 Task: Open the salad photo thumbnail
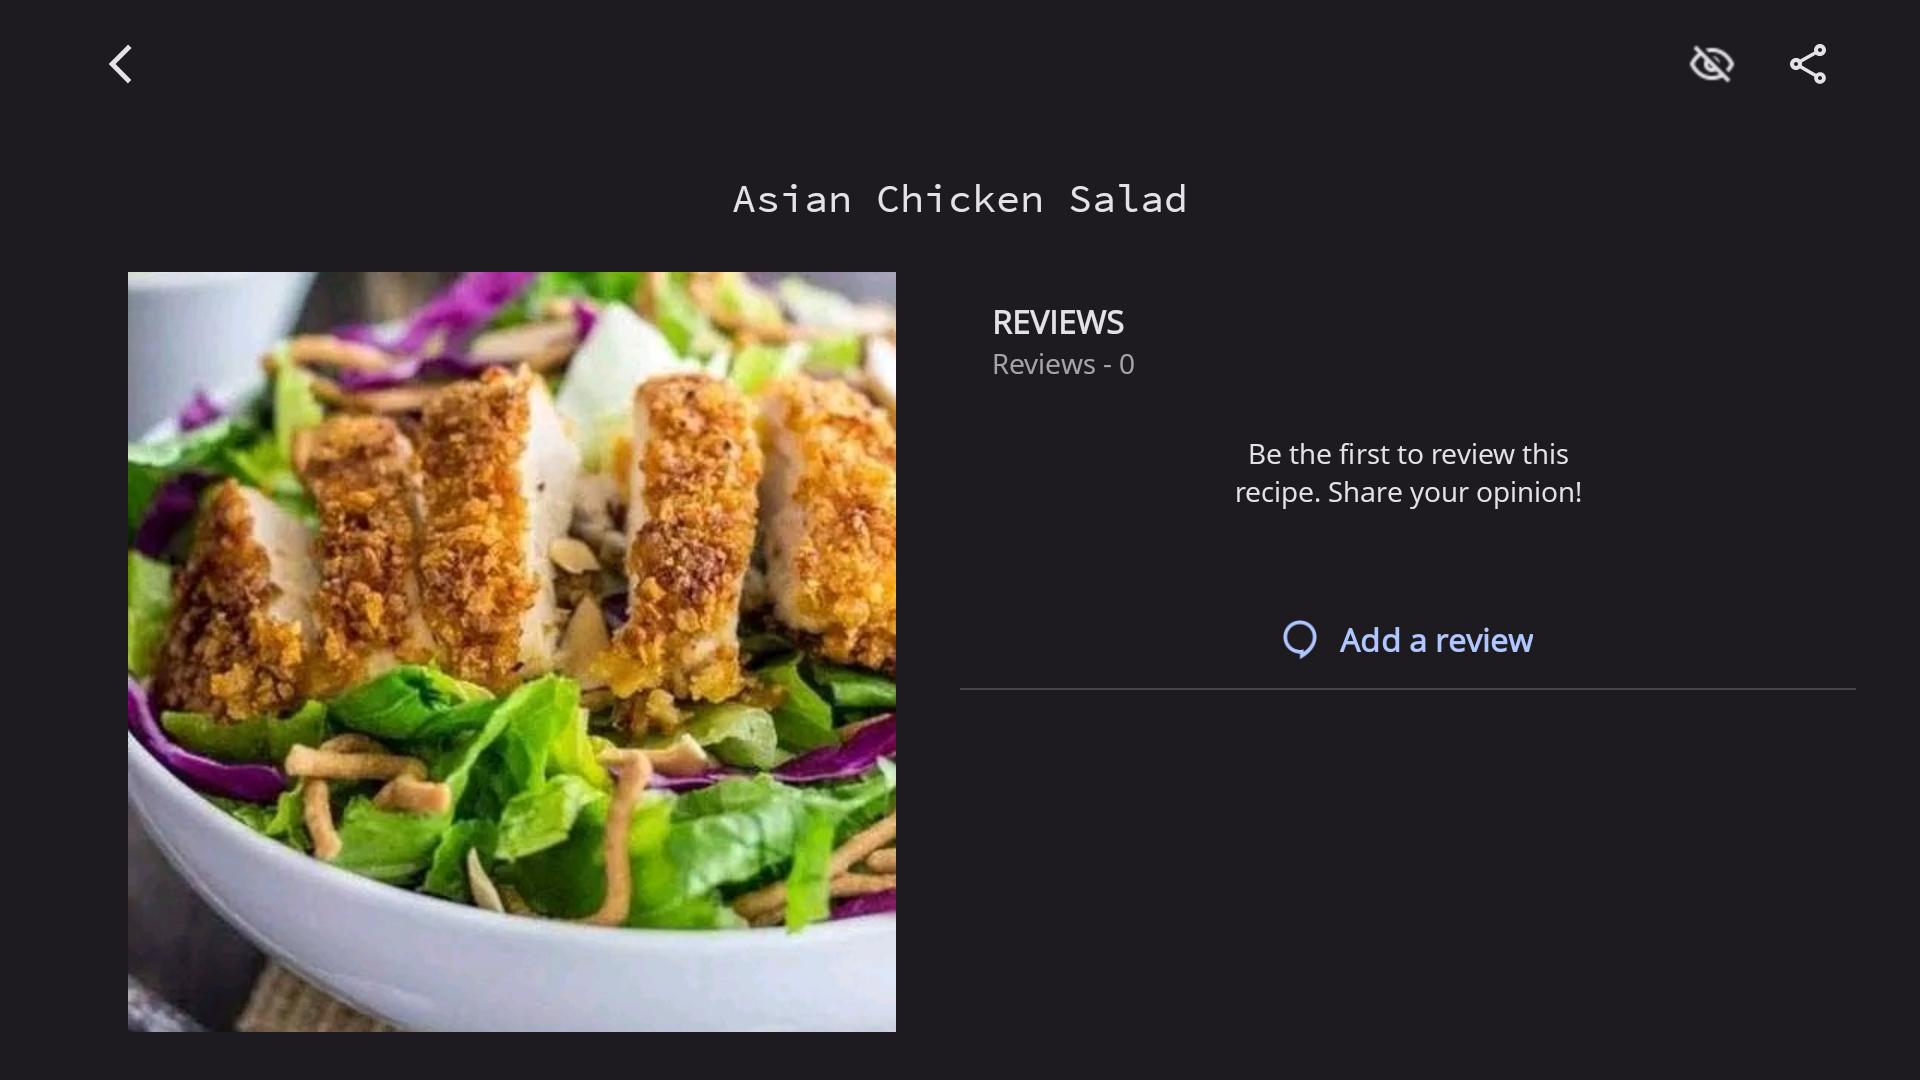click(x=512, y=652)
